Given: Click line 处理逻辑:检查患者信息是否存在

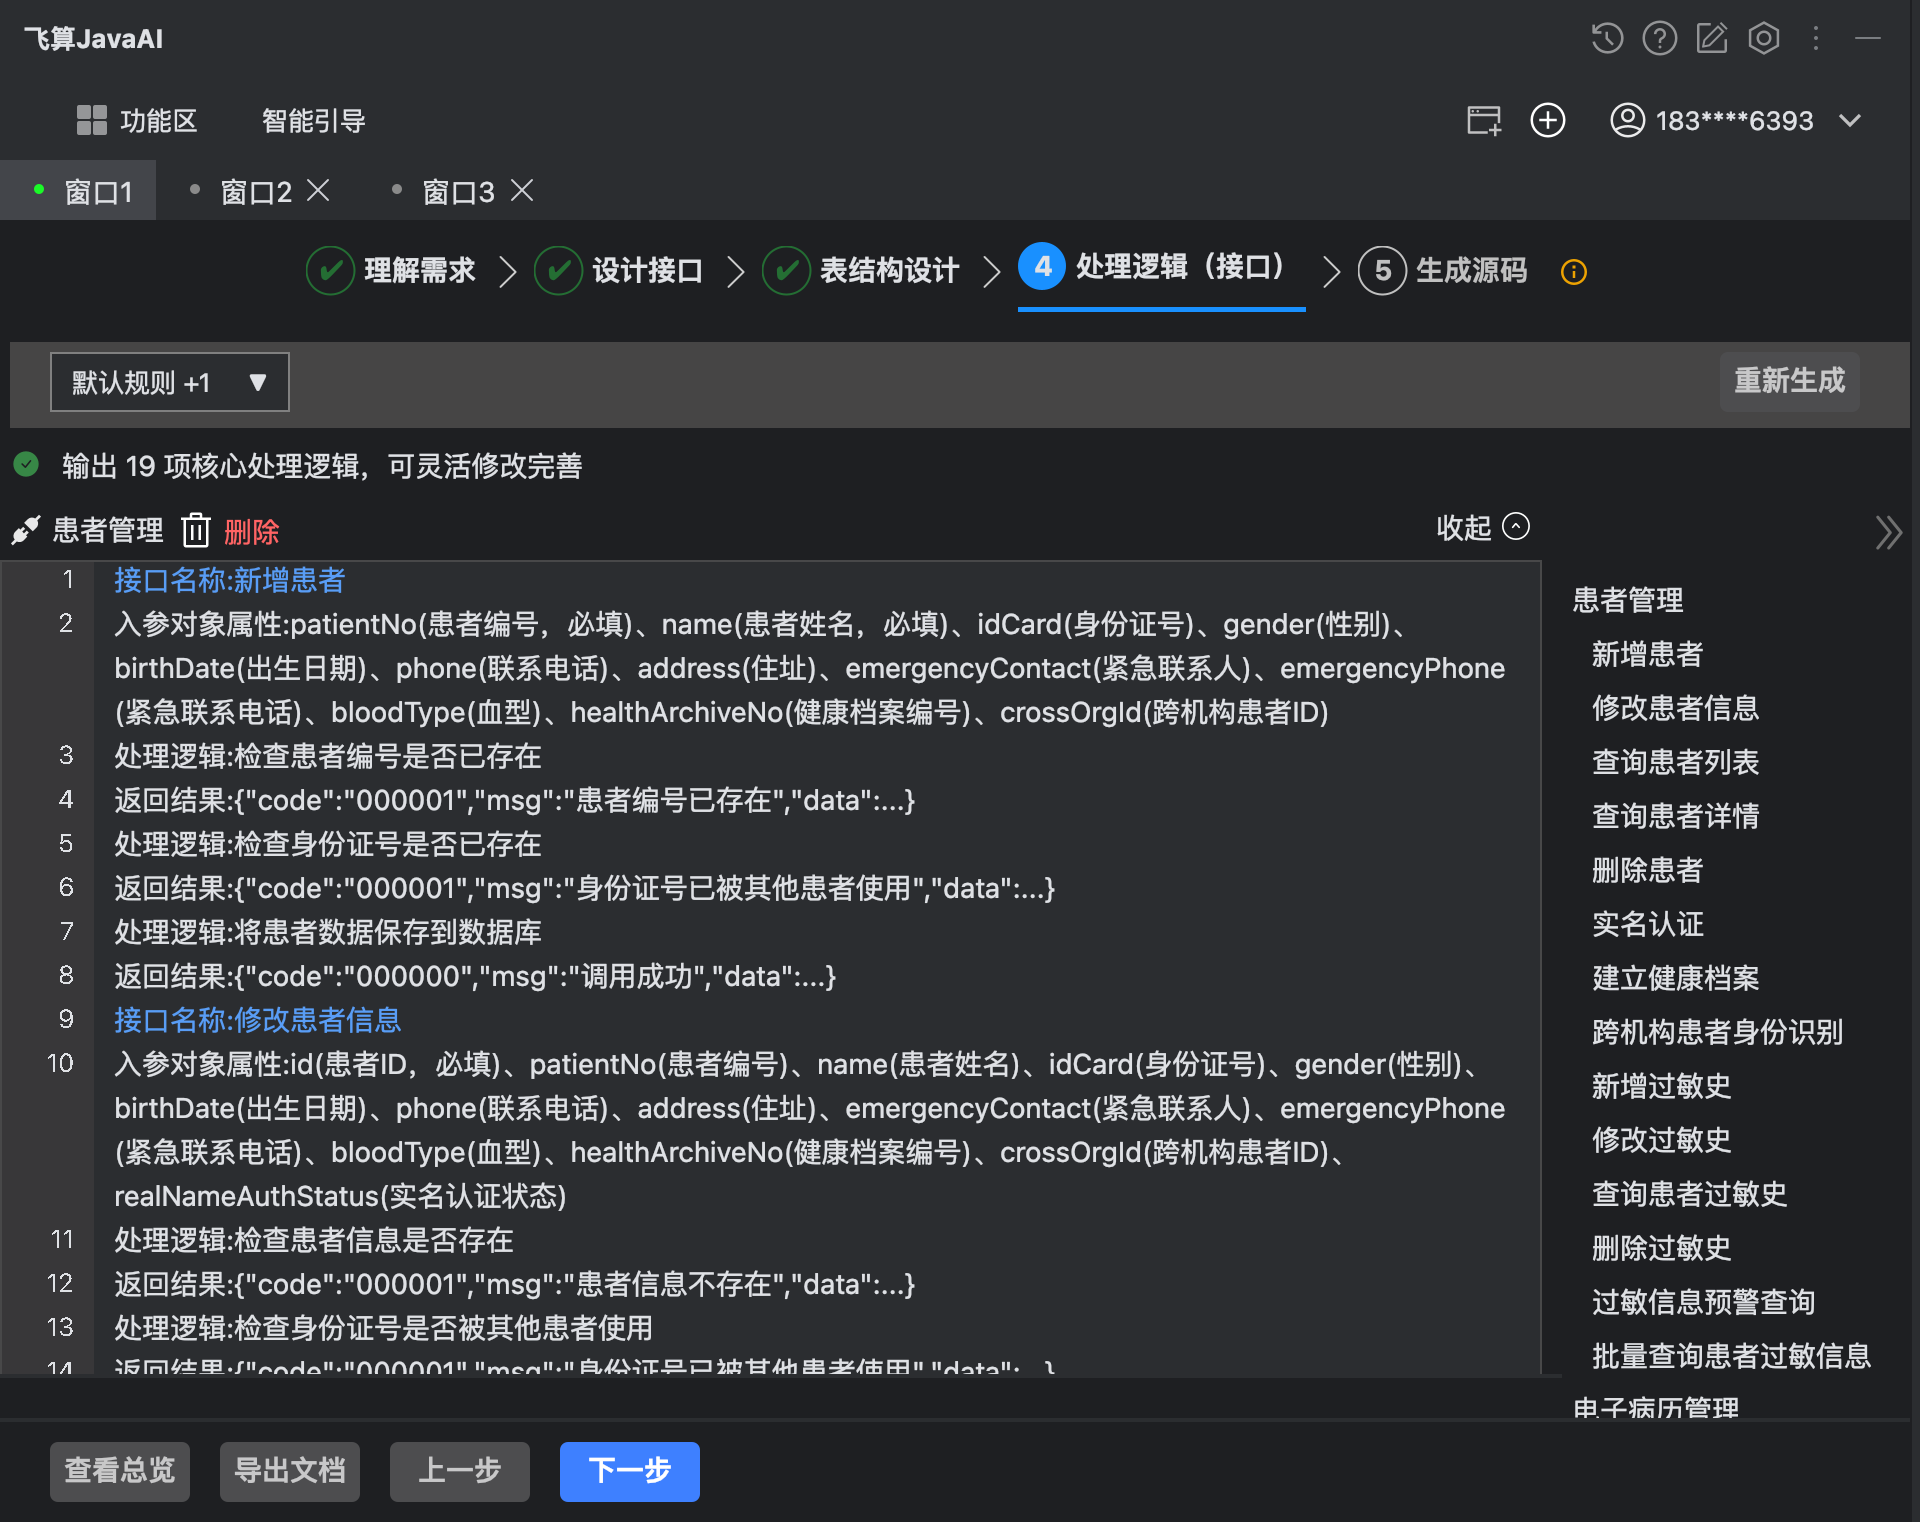Looking at the screenshot, I should coord(314,1240).
